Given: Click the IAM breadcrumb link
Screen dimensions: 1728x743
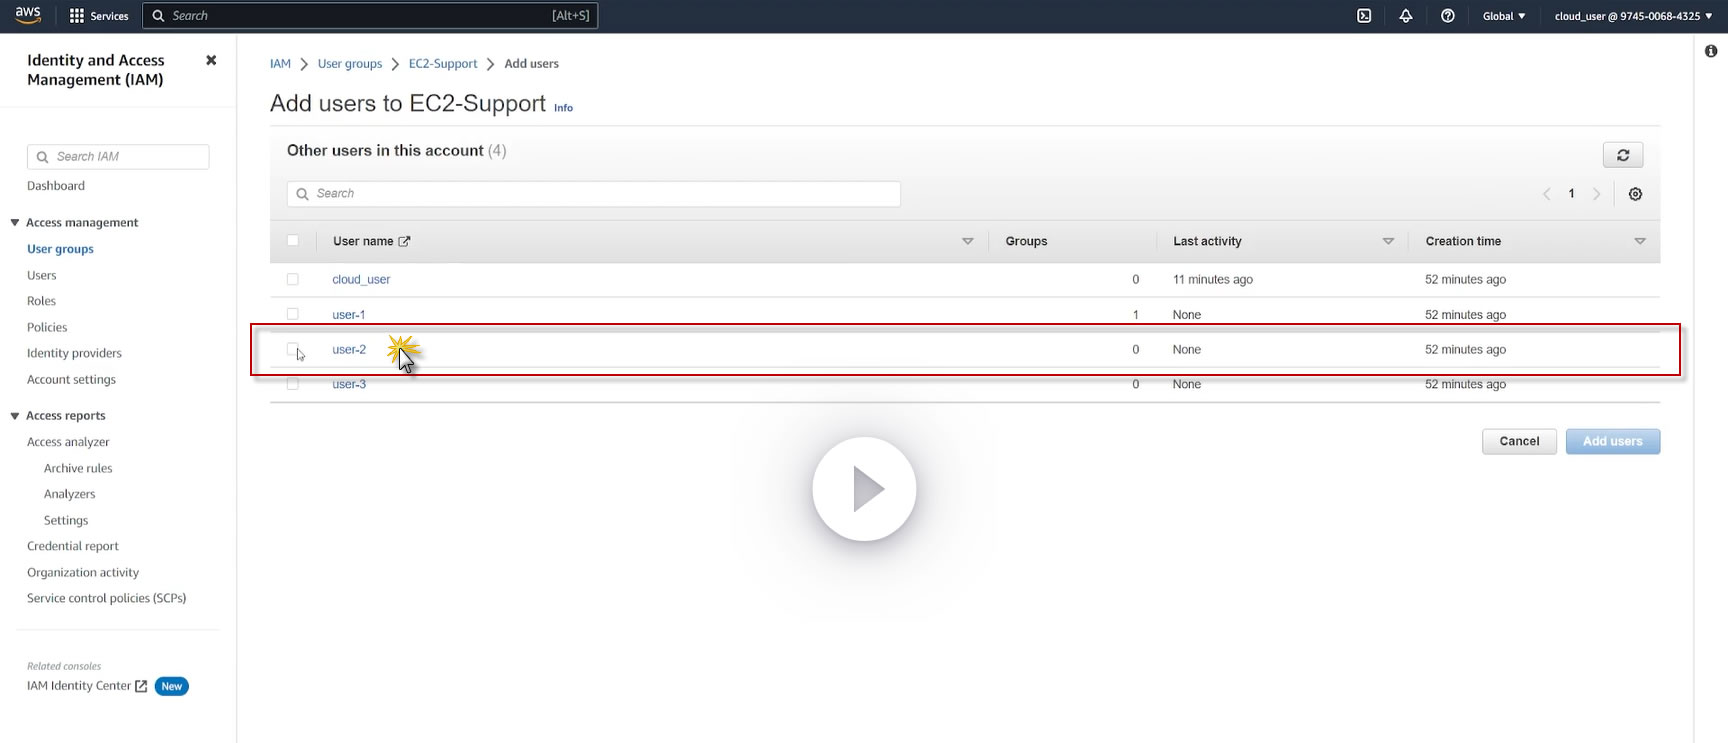Looking at the screenshot, I should coord(280,64).
